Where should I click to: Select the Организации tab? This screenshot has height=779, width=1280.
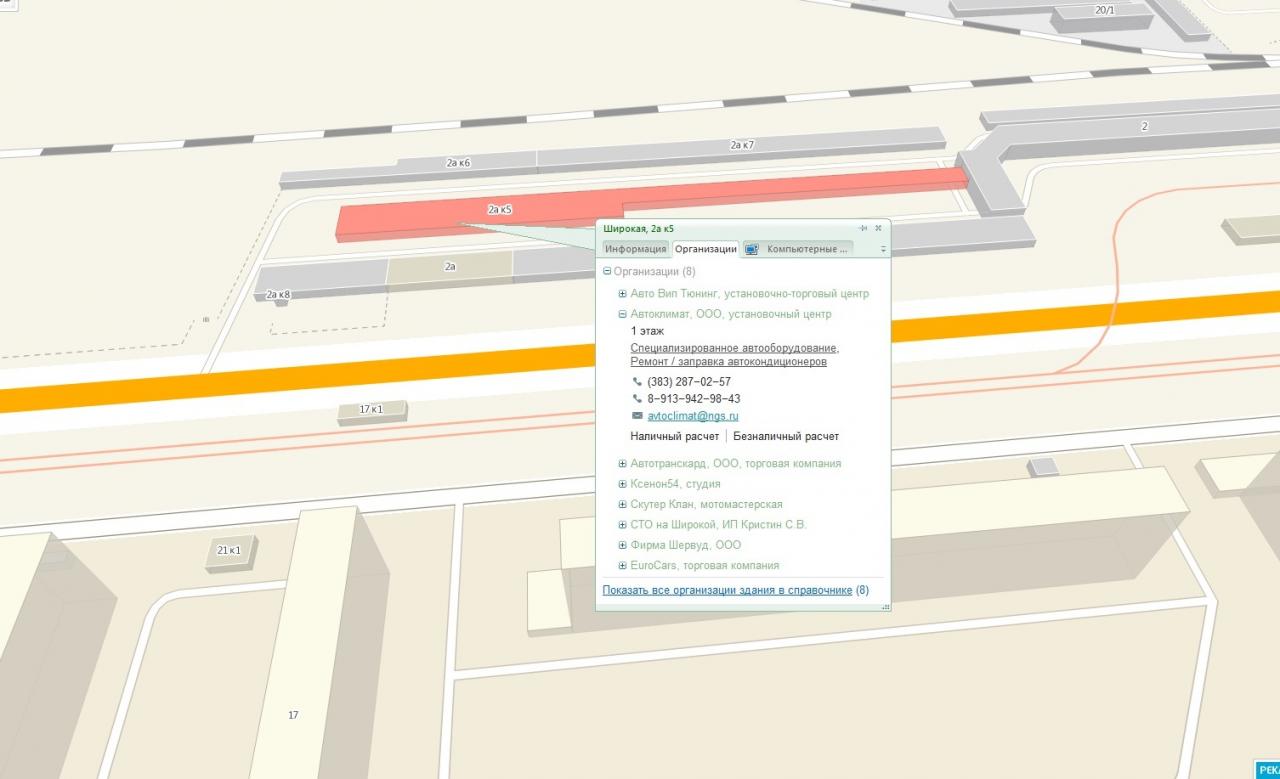click(x=705, y=249)
